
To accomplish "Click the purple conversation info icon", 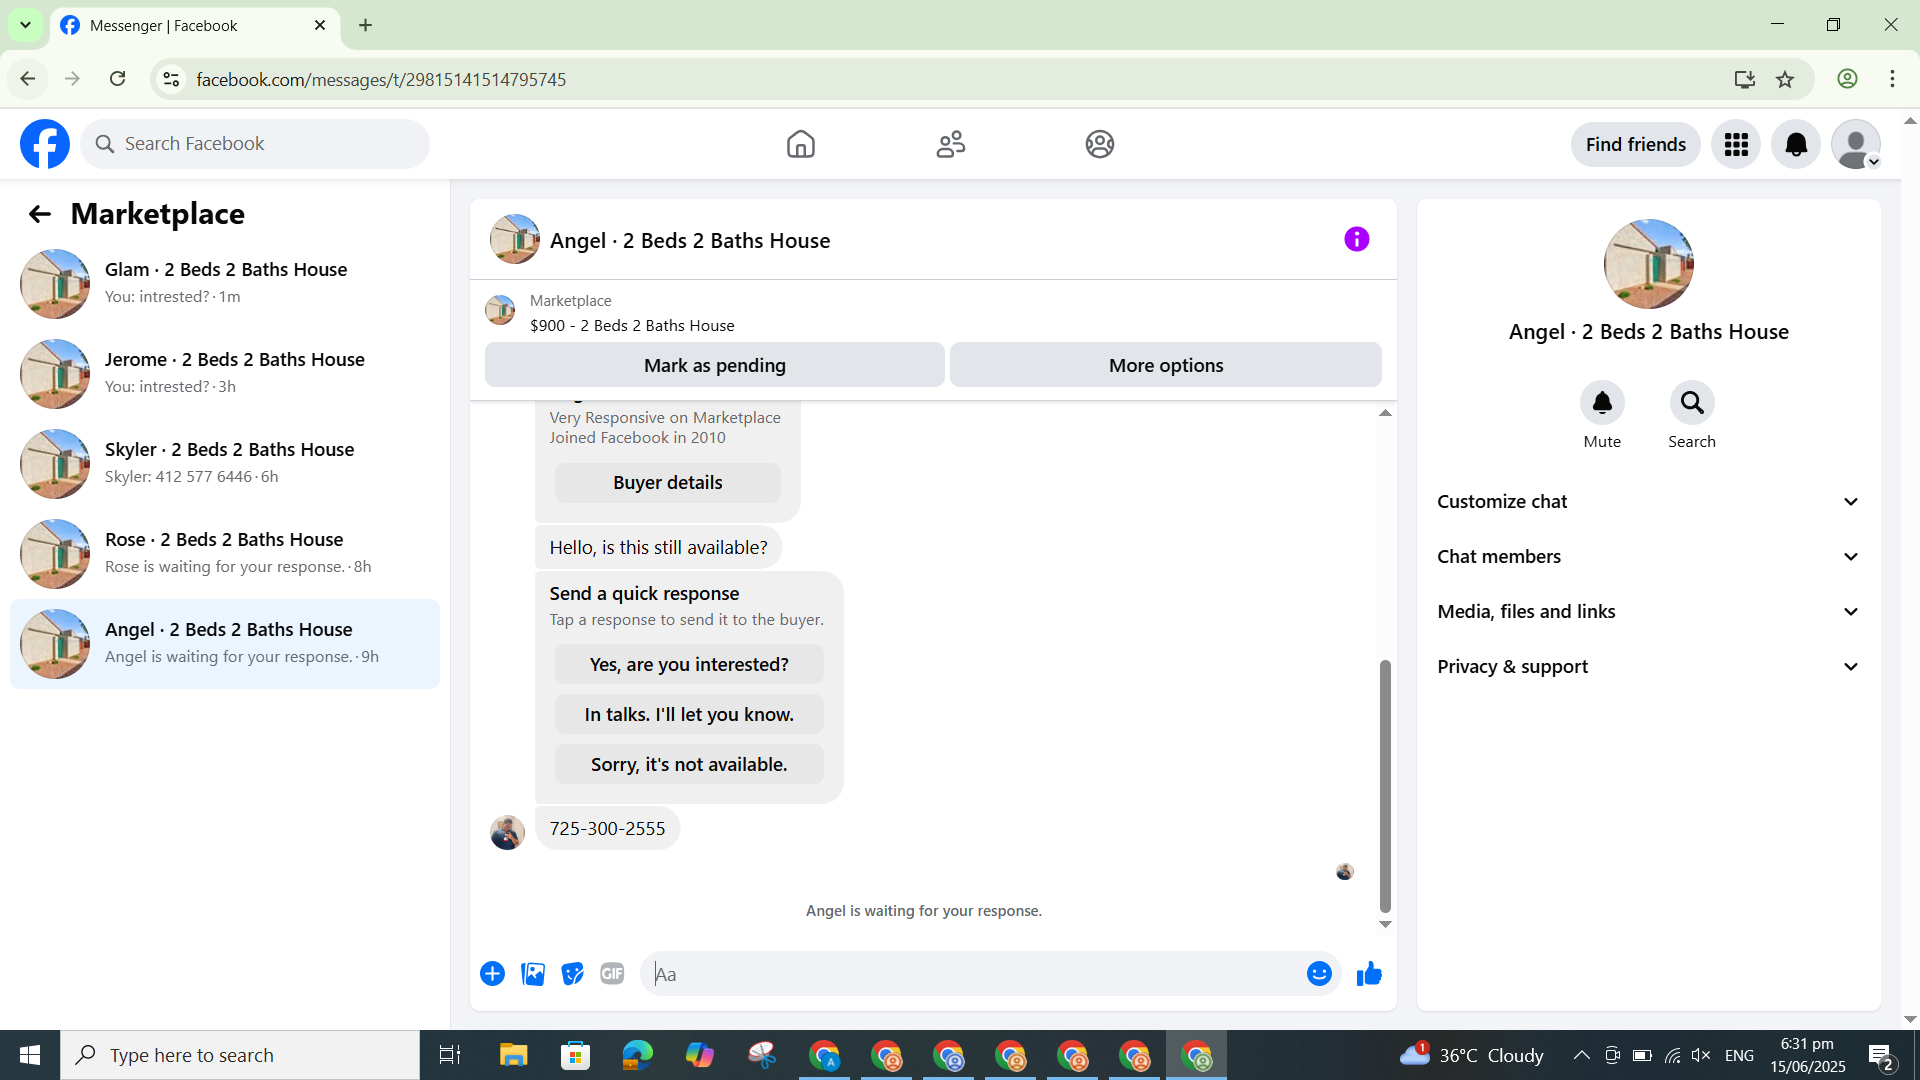I will tap(1356, 239).
